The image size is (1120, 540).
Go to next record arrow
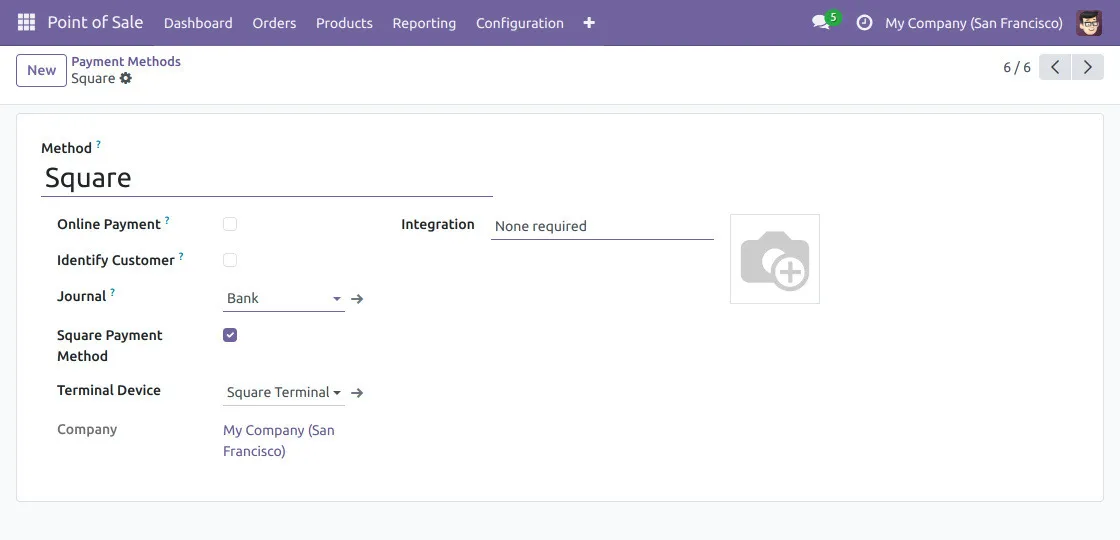1088,67
